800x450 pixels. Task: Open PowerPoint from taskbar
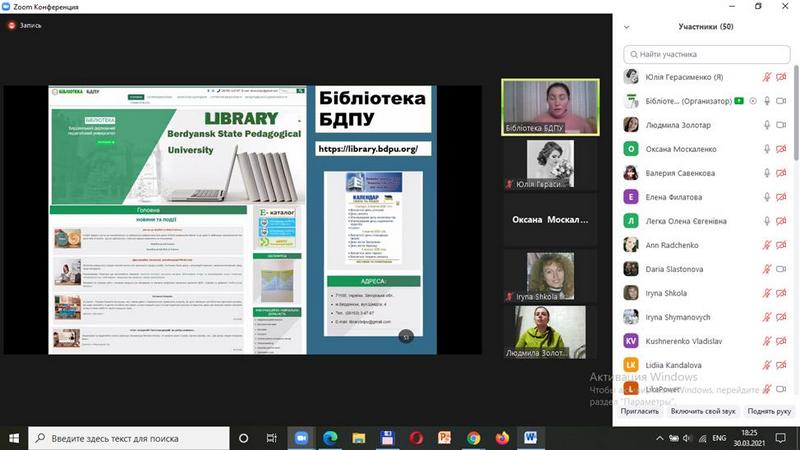444,438
